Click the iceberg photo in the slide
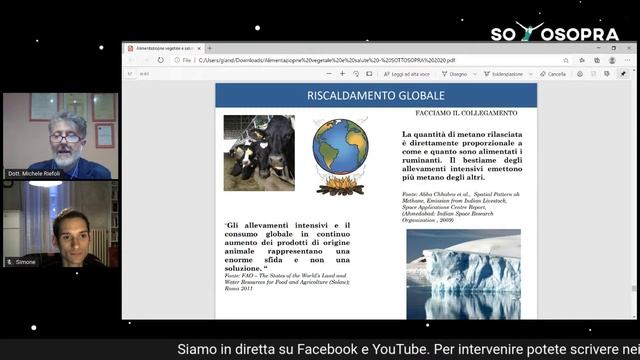Image resolution: width=640 pixels, height=360 pixels. 463,274
